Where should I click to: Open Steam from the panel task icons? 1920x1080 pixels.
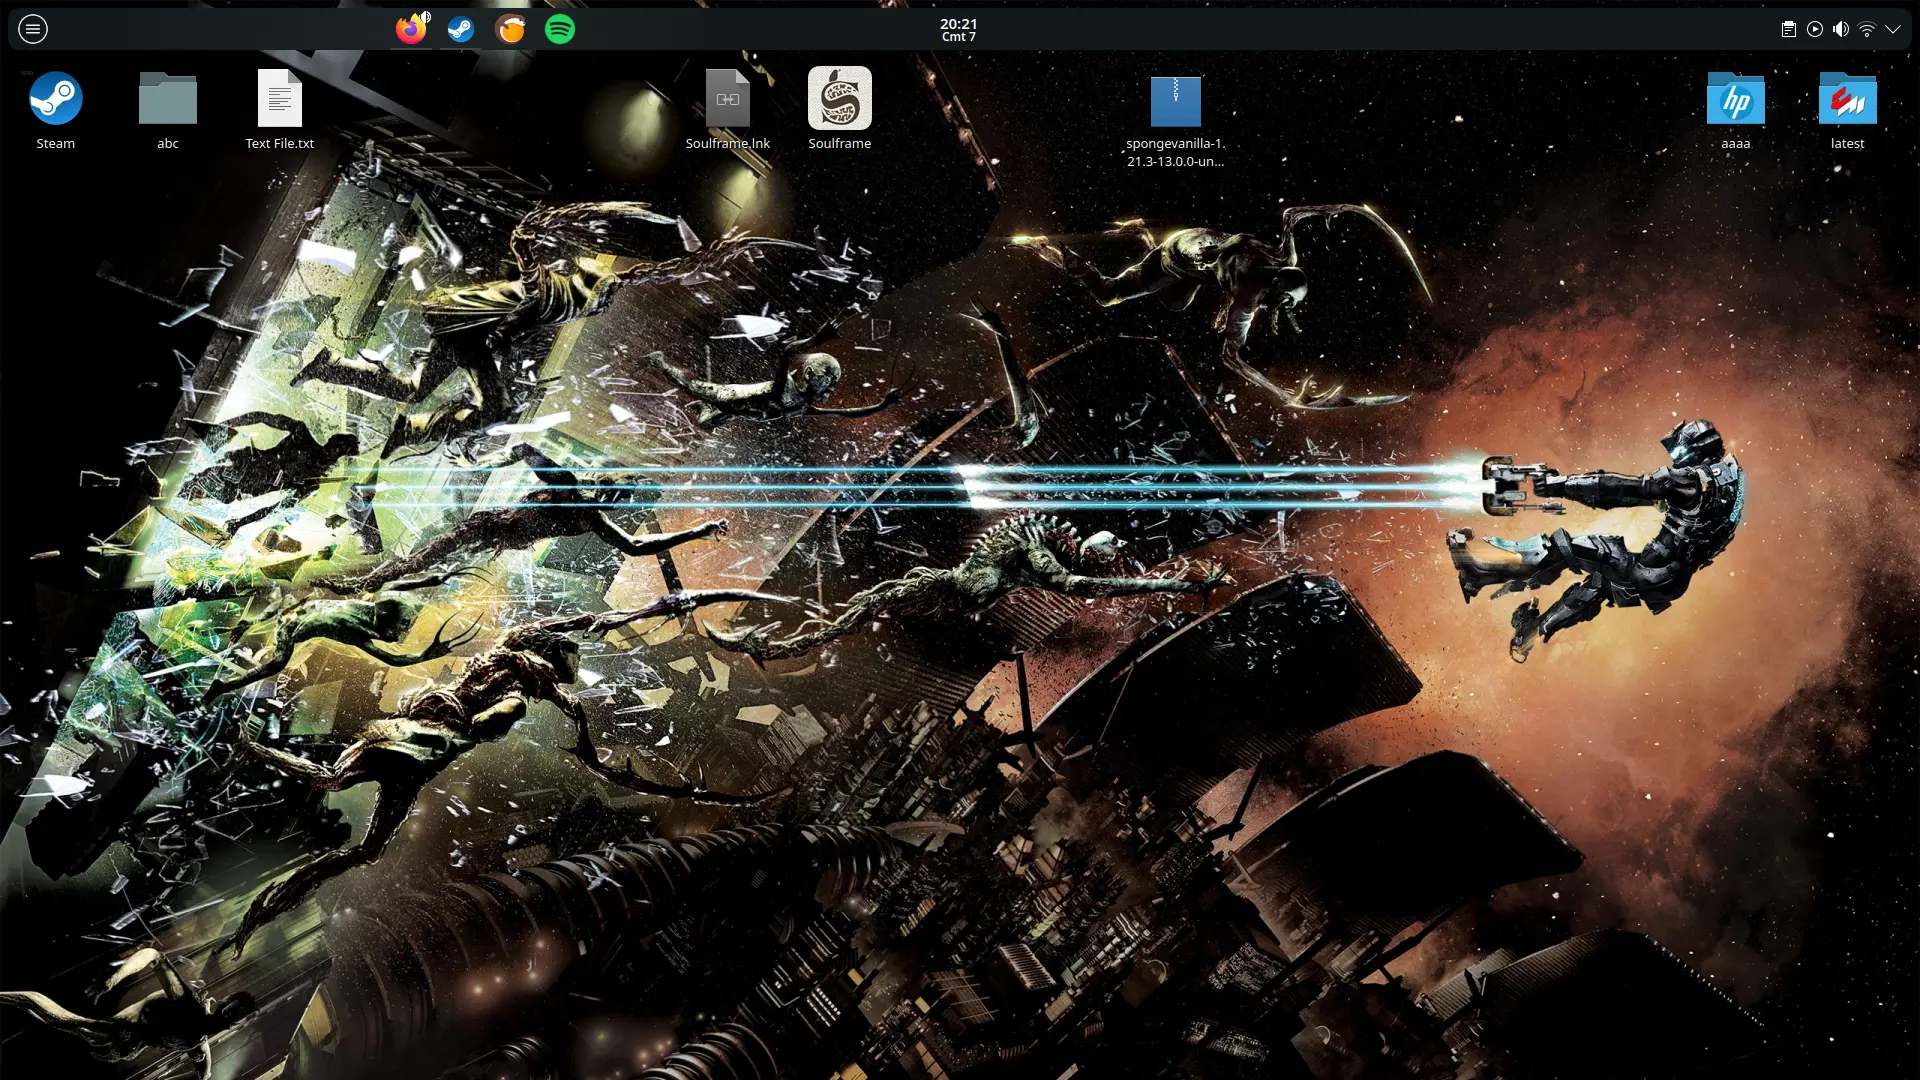(461, 29)
